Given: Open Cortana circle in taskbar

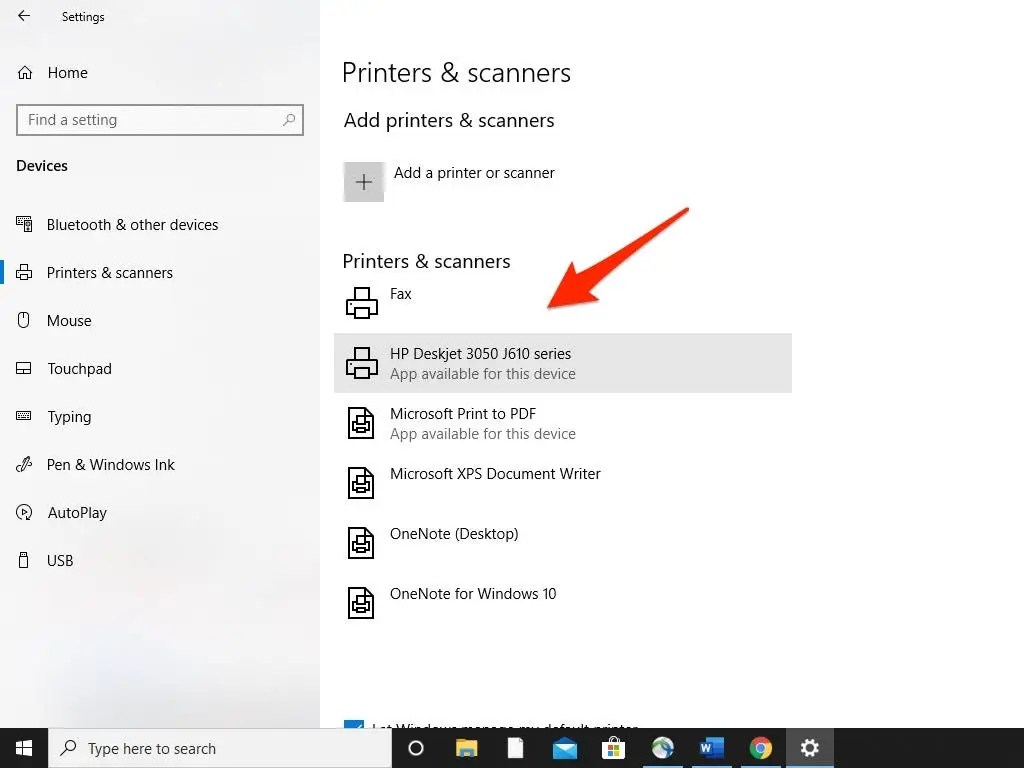Looking at the screenshot, I should [416, 748].
